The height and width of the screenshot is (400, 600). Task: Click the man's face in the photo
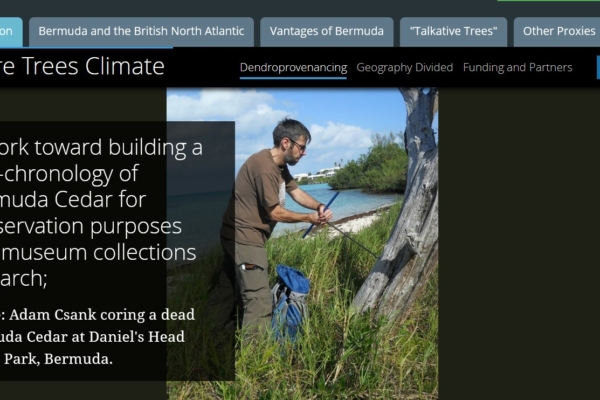(295, 147)
